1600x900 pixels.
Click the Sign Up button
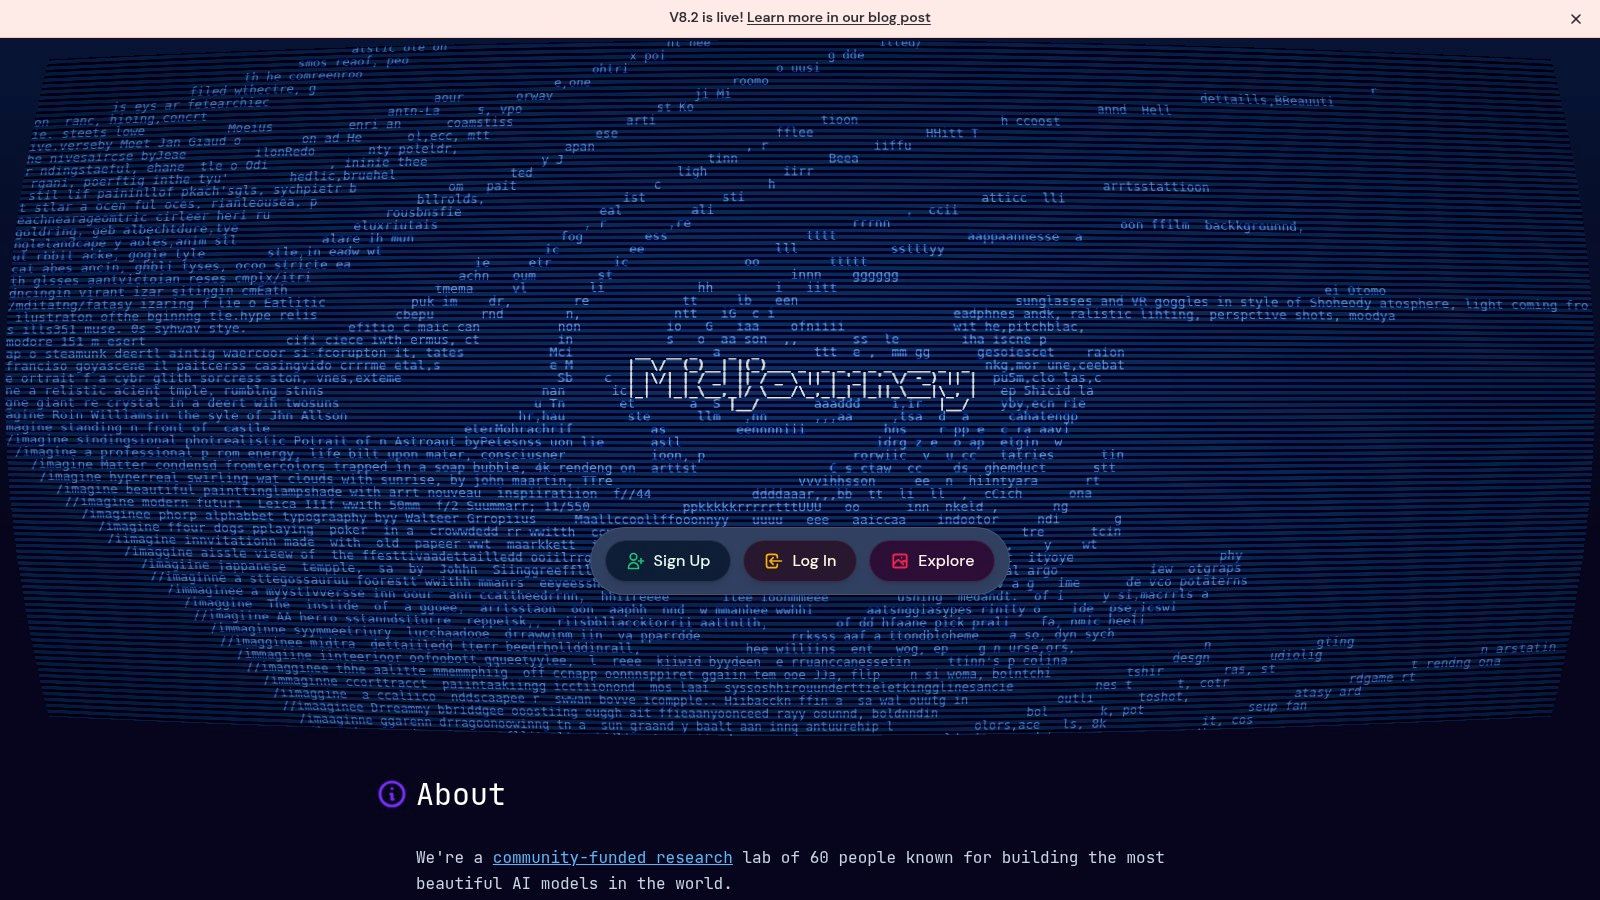pyautogui.click(x=668, y=561)
